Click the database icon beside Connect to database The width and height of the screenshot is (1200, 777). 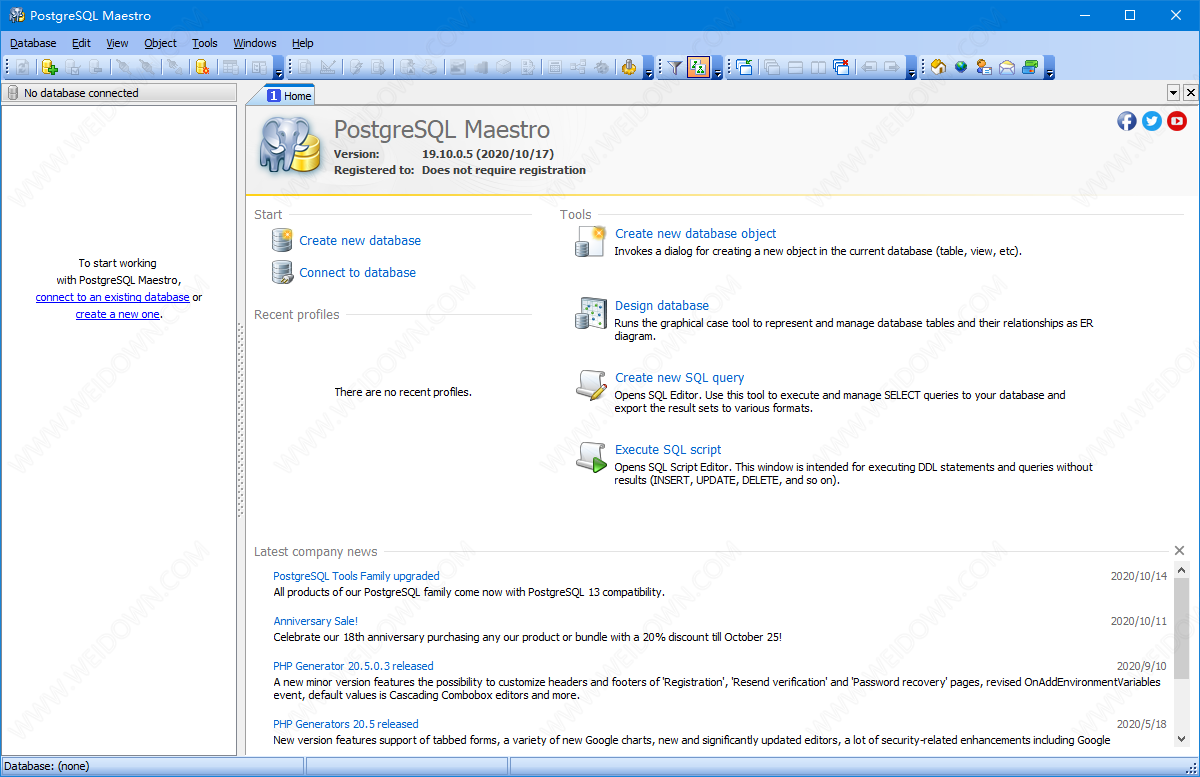click(282, 272)
